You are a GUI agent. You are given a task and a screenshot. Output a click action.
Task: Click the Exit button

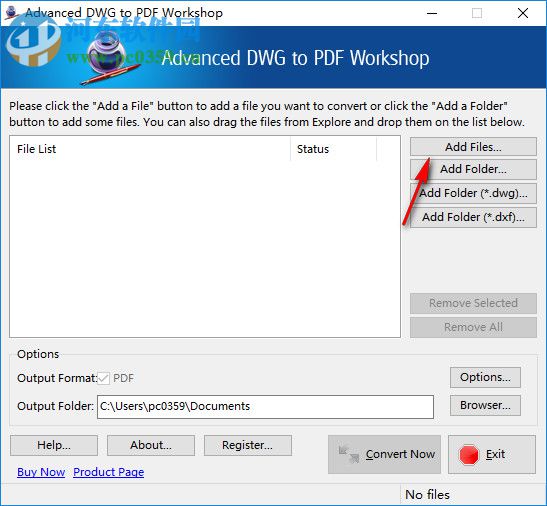pyautogui.click(x=492, y=454)
